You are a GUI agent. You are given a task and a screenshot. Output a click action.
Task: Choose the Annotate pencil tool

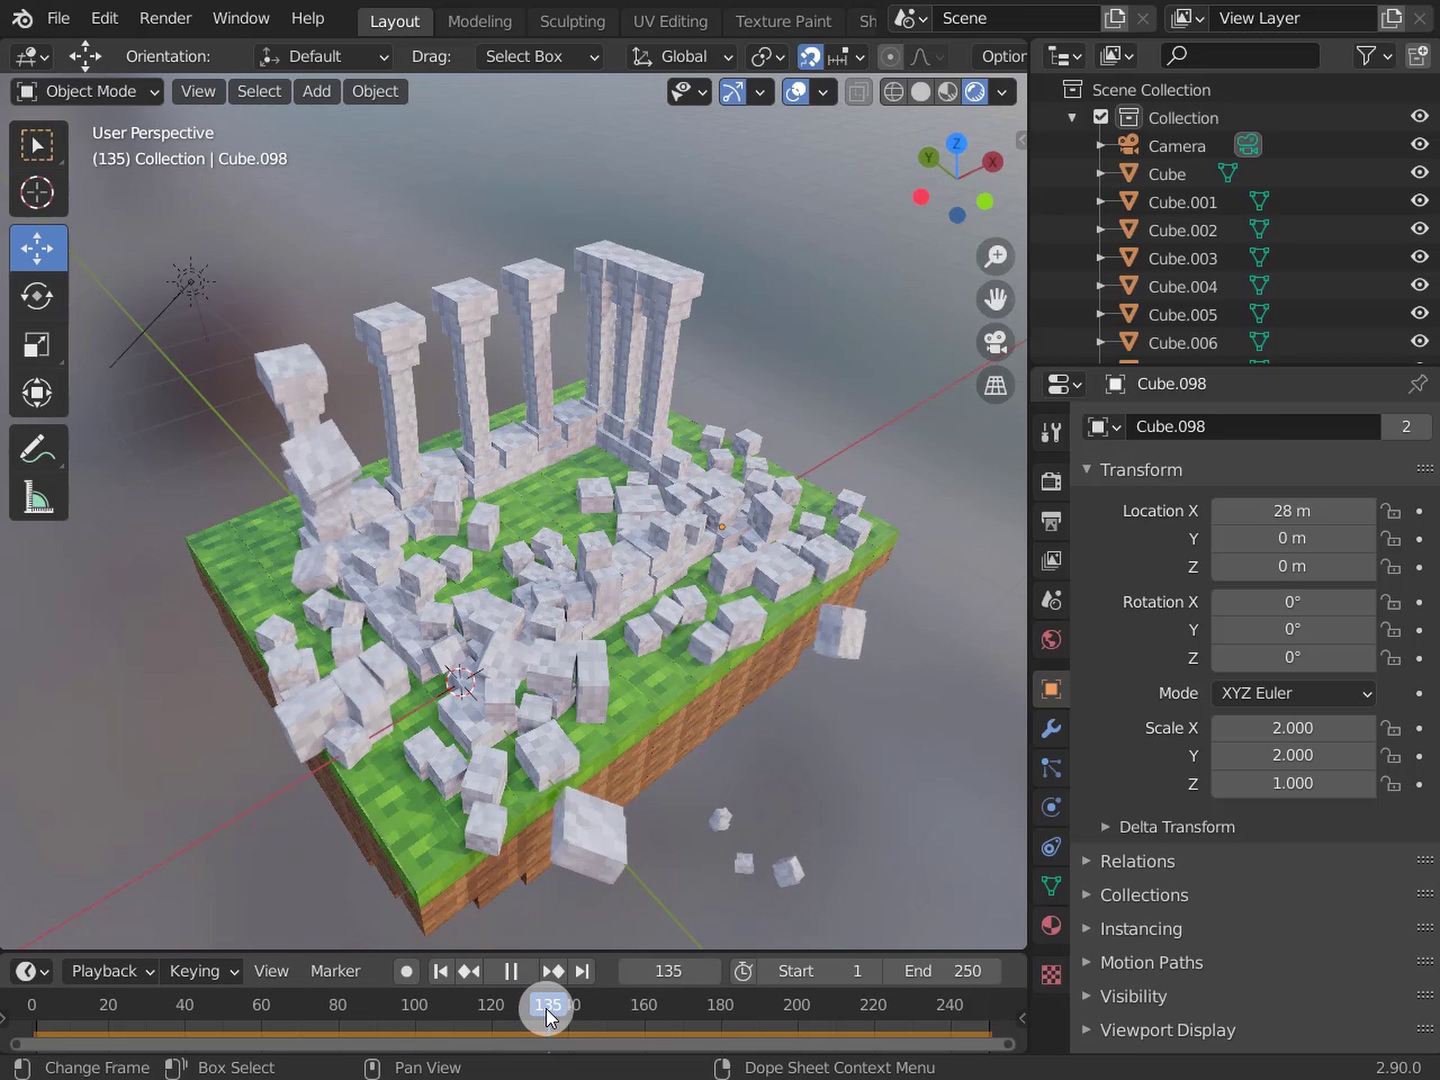point(37,449)
